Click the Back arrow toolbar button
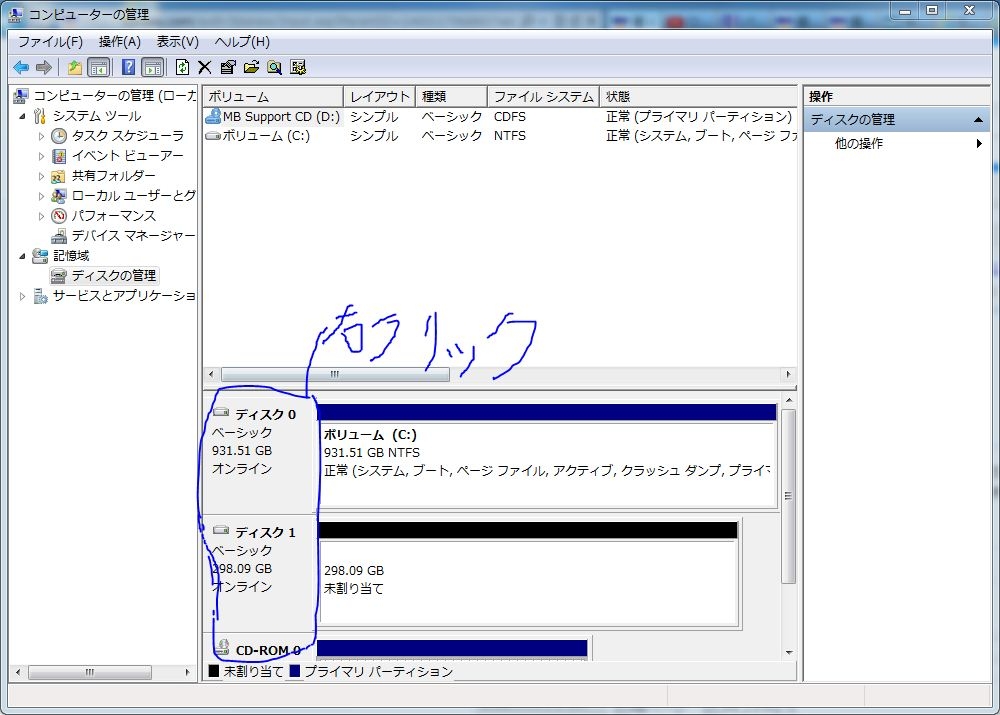This screenshot has width=1000, height=715. [x=21, y=67]
